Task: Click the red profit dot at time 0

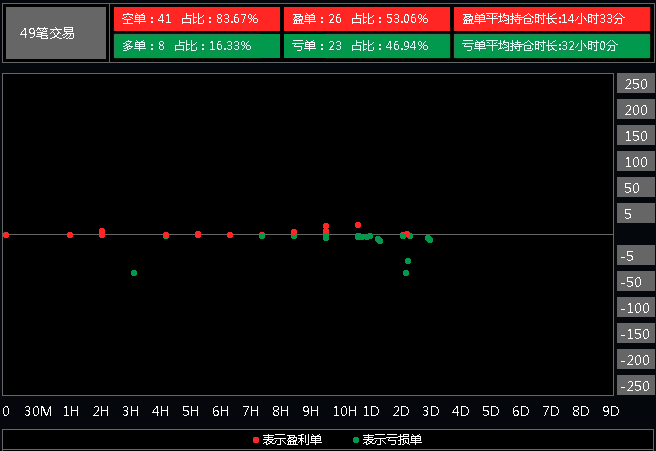Action: pyautogui.click(x=6, y=235)
